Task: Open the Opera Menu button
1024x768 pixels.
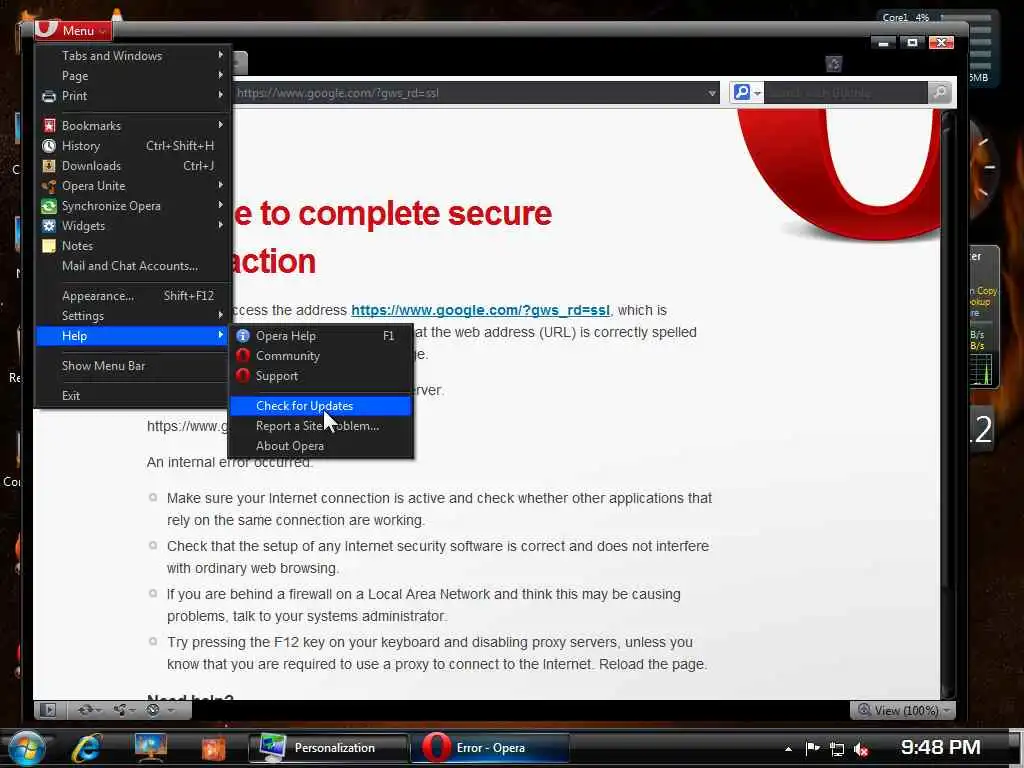Action: tap(73, 30)
